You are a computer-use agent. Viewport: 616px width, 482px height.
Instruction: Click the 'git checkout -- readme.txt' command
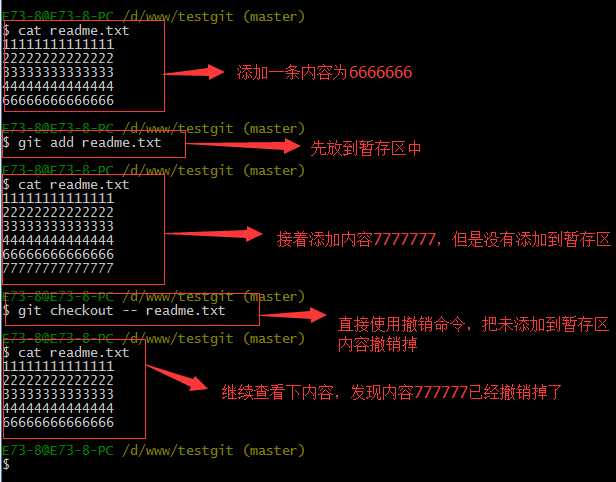coord(114,311)
